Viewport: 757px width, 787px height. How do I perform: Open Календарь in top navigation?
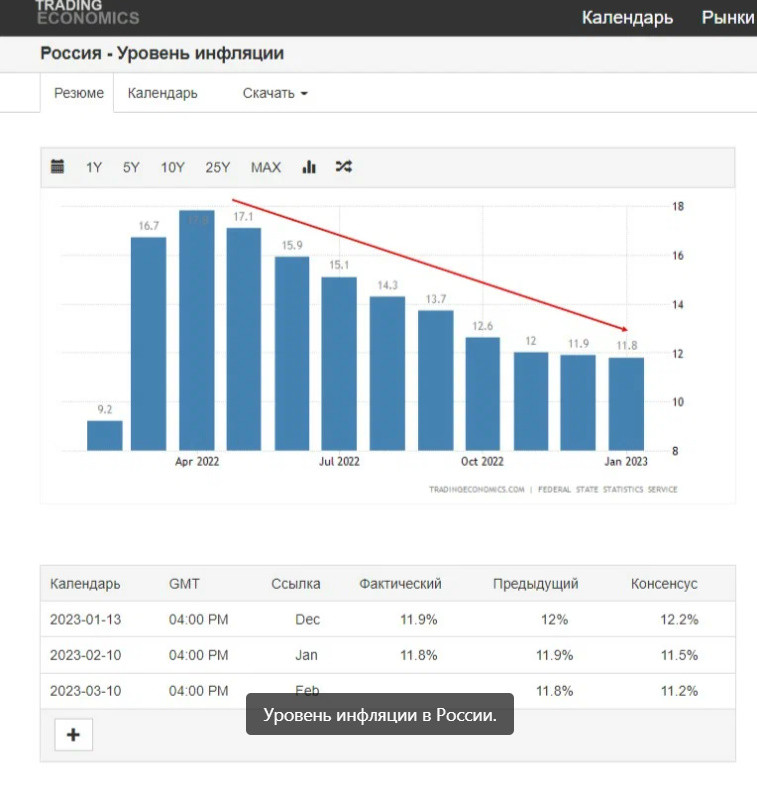627,18
